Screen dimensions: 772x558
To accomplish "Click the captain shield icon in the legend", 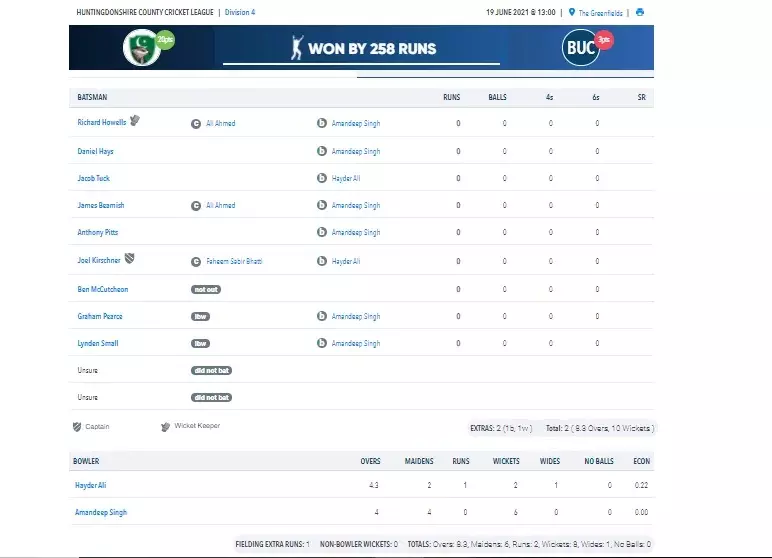I will (x=77, y=426).
